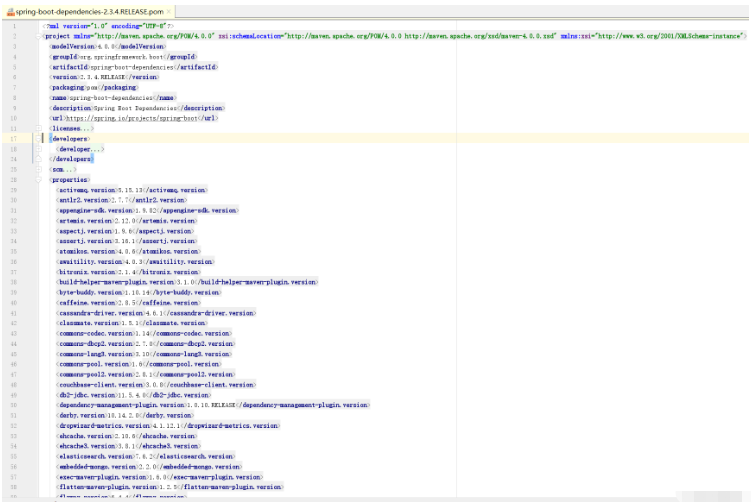Click the classmate.version property line
This screenshot has width=751, height=502.
[x=132, y=323]
